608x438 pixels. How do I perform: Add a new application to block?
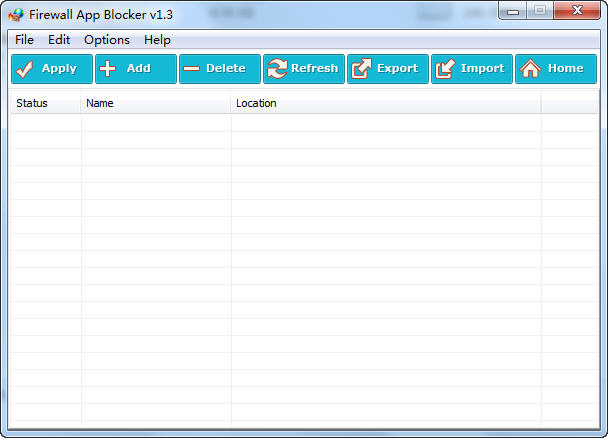click(136, 69)
